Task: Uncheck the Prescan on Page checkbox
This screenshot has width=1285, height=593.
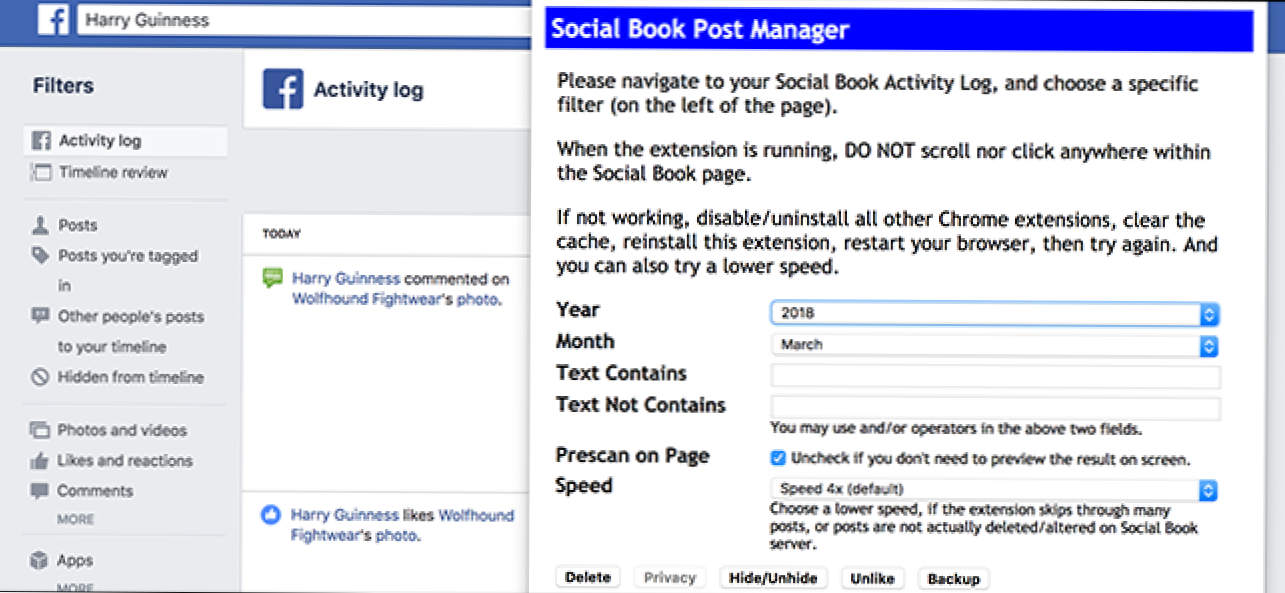Action: [778, 459]
